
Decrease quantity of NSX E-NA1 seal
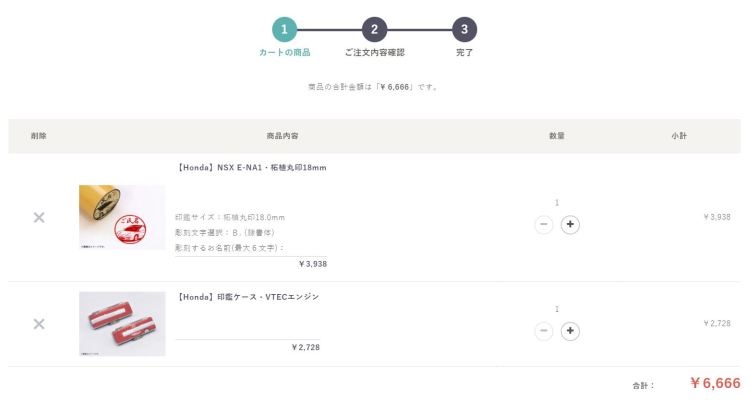(x=544, y=225)
